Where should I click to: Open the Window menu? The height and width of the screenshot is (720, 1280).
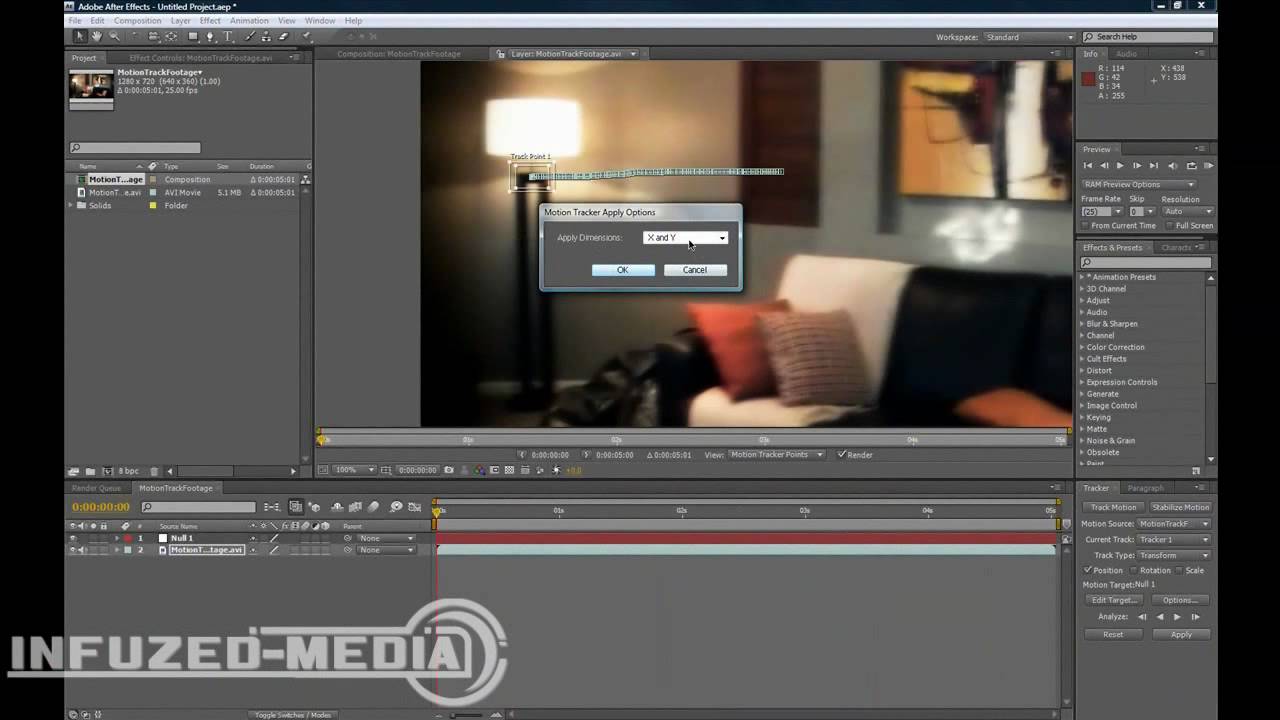point(320,20)
